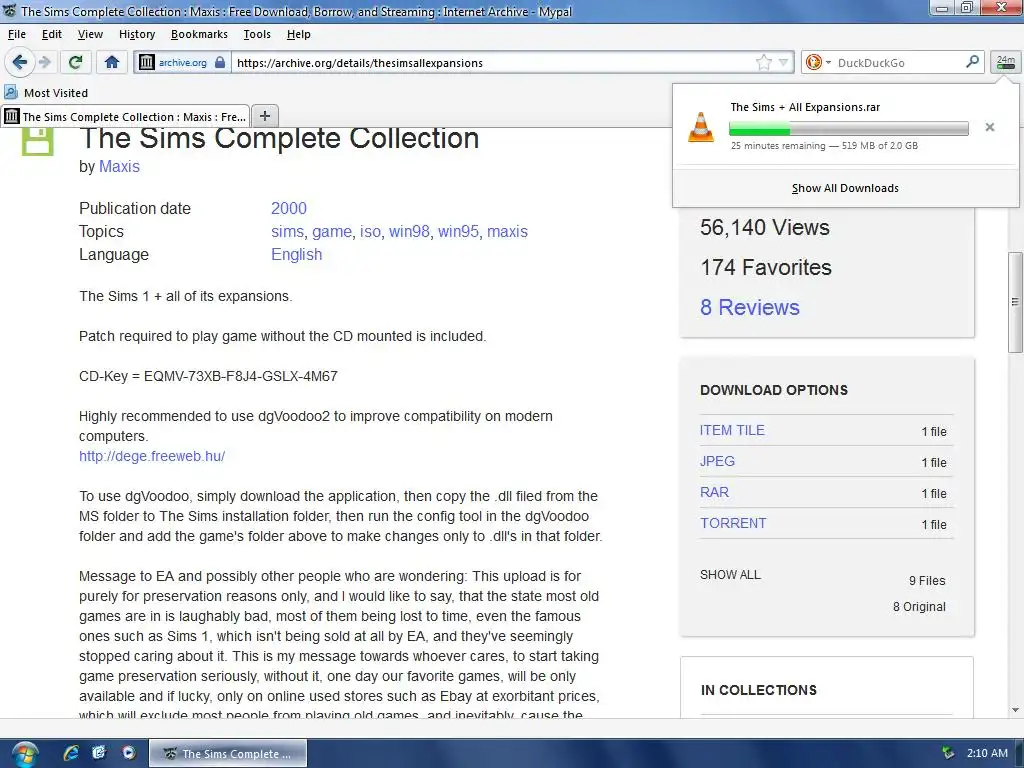This screenshot has width=1024, height=768.
Task: Download the TORRENT option
Action: click(733, 523)
